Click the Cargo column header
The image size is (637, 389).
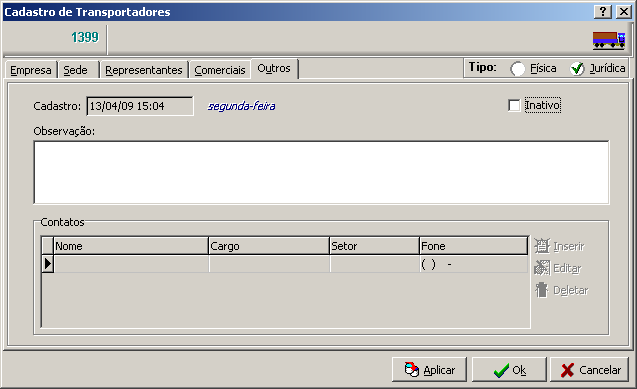coord(269,246)
